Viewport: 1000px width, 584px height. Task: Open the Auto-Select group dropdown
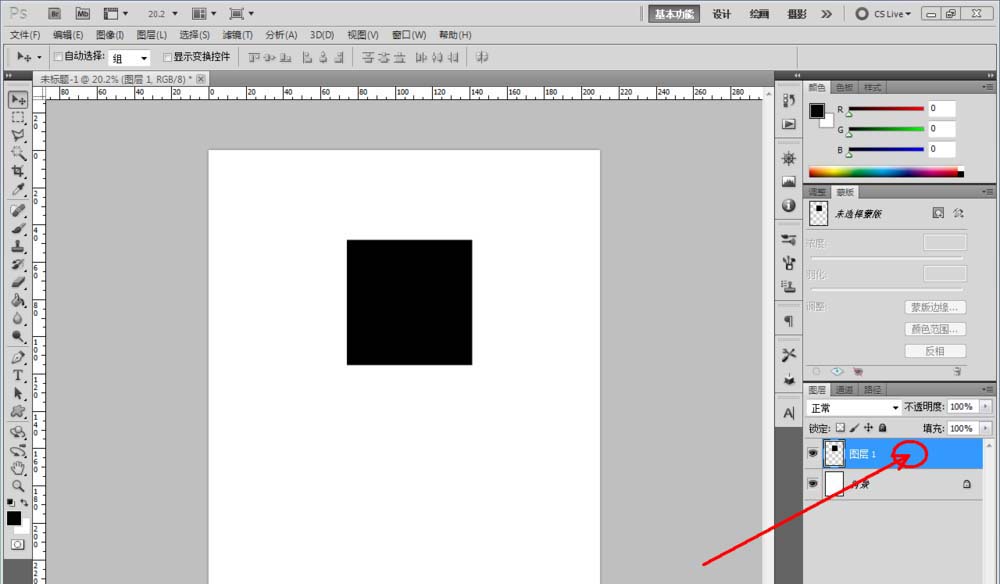point(129,58)
